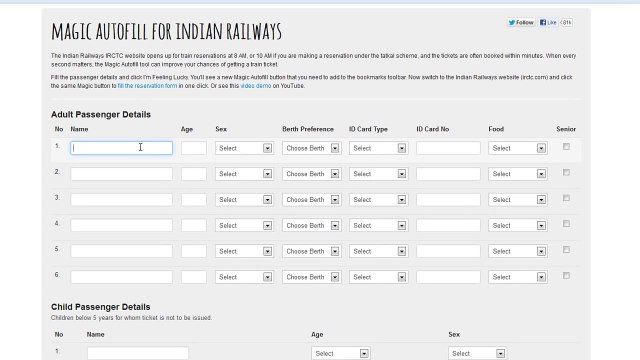Open ID Card Type dropdown for passenger 2
Screen dimensions: 640x360
tap(378, 174)
